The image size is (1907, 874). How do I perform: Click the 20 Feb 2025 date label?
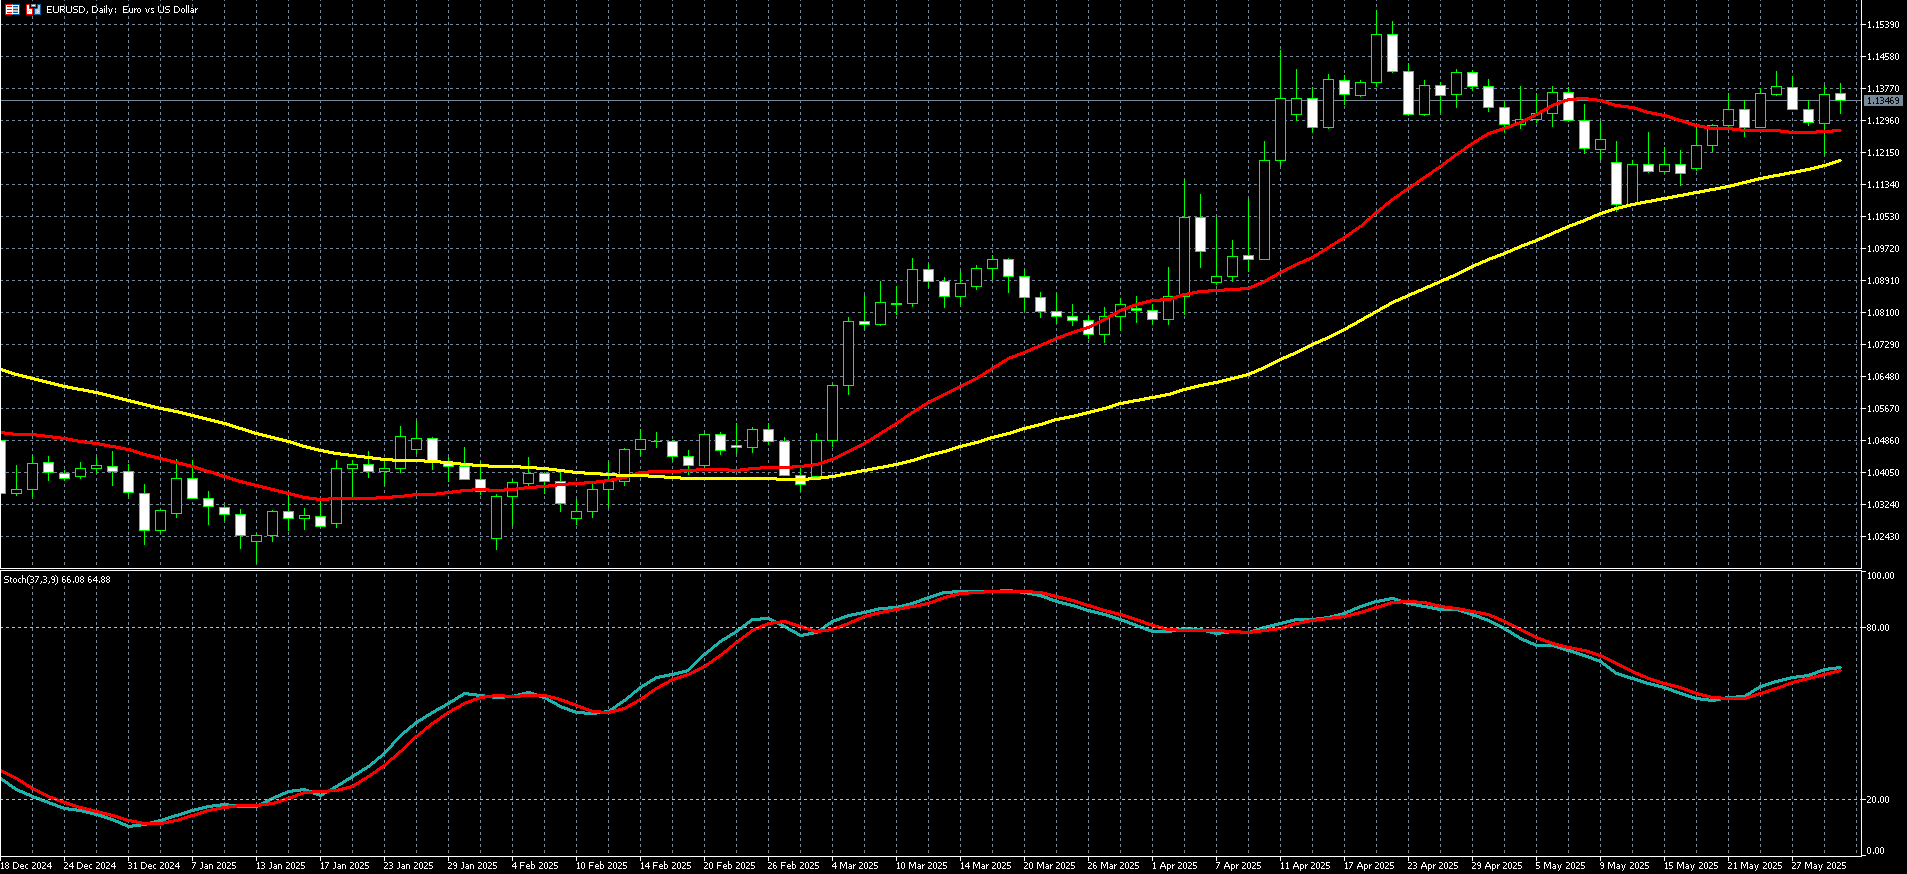click(x=730, y=866)
